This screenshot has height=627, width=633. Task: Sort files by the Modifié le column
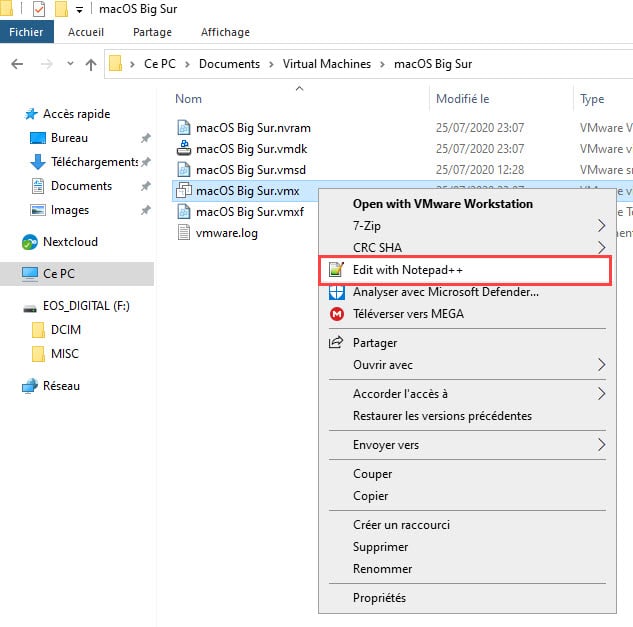click(462, 99)
